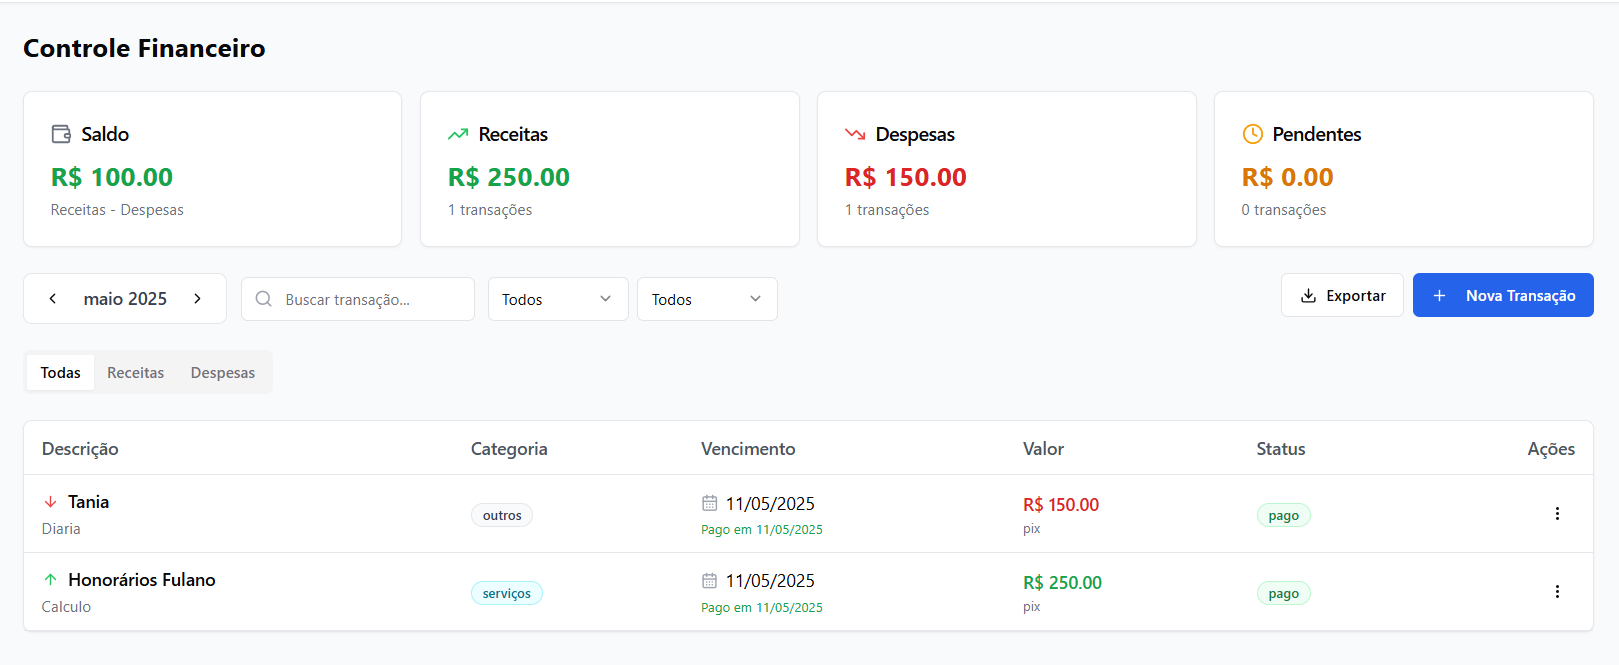
Task: Click the Status column header
Action: tap(1281, 449)
